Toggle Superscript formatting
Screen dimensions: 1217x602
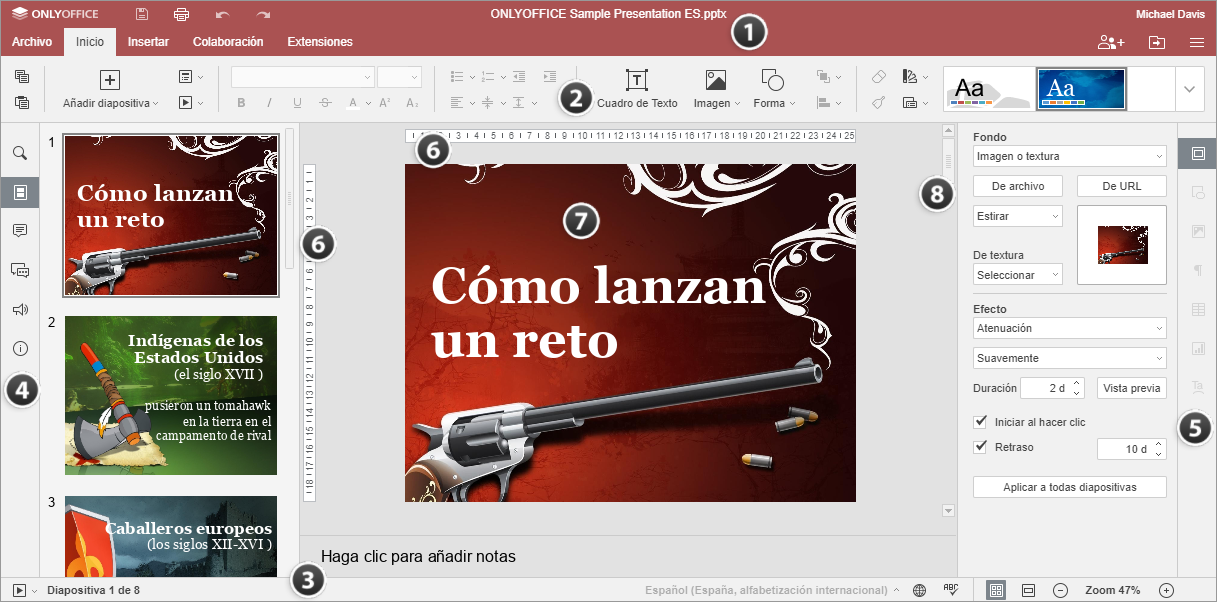pyautogui.click(x=384, y=102)
